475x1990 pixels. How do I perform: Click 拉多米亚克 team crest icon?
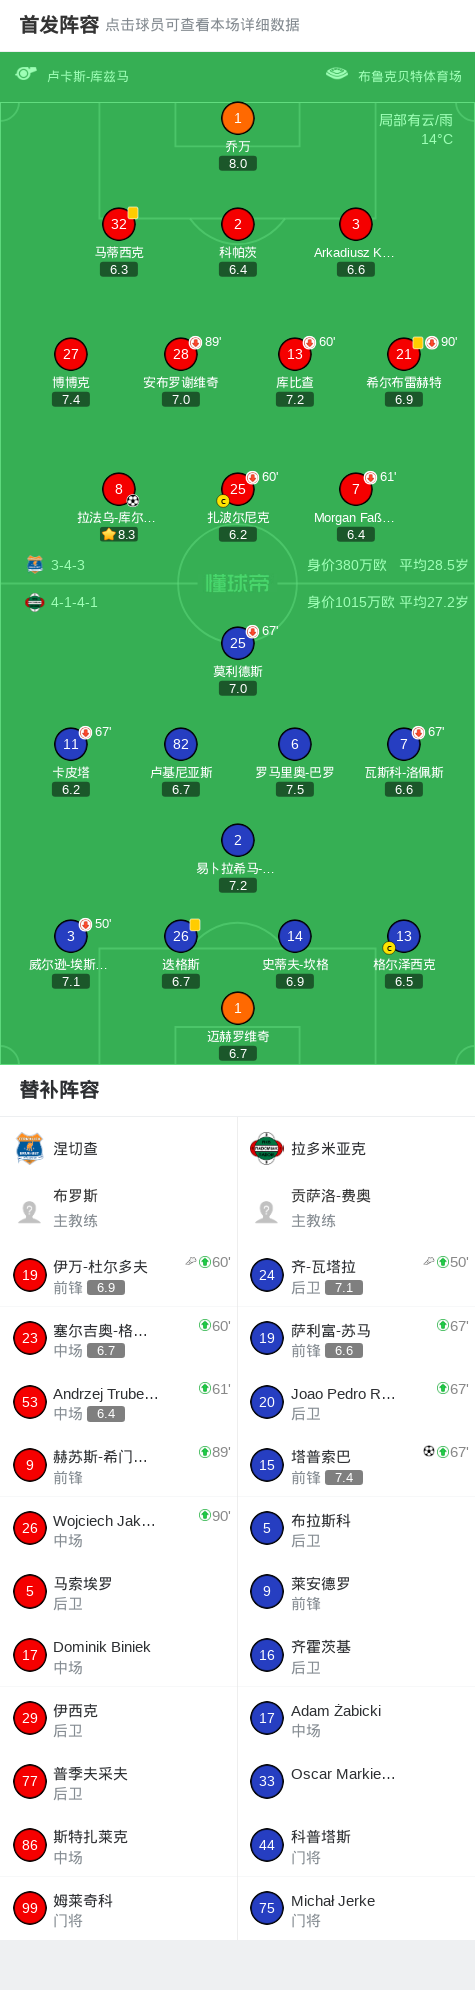coord(267,1148)
